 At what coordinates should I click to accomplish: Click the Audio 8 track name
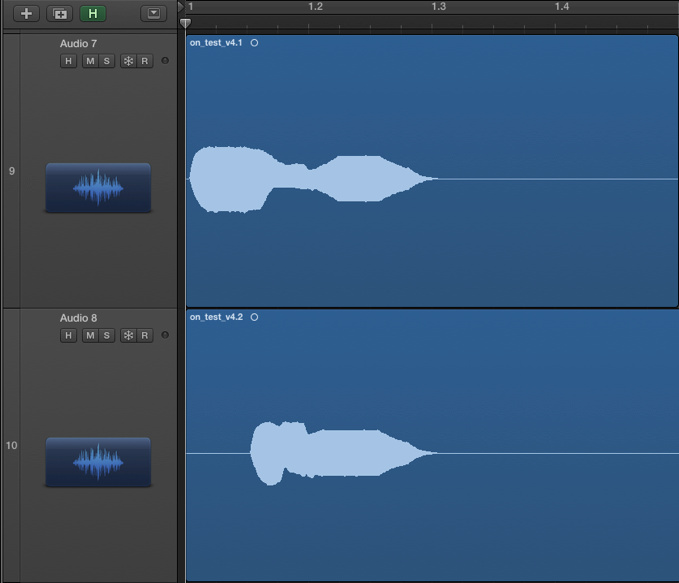click(x=78, y=318)
